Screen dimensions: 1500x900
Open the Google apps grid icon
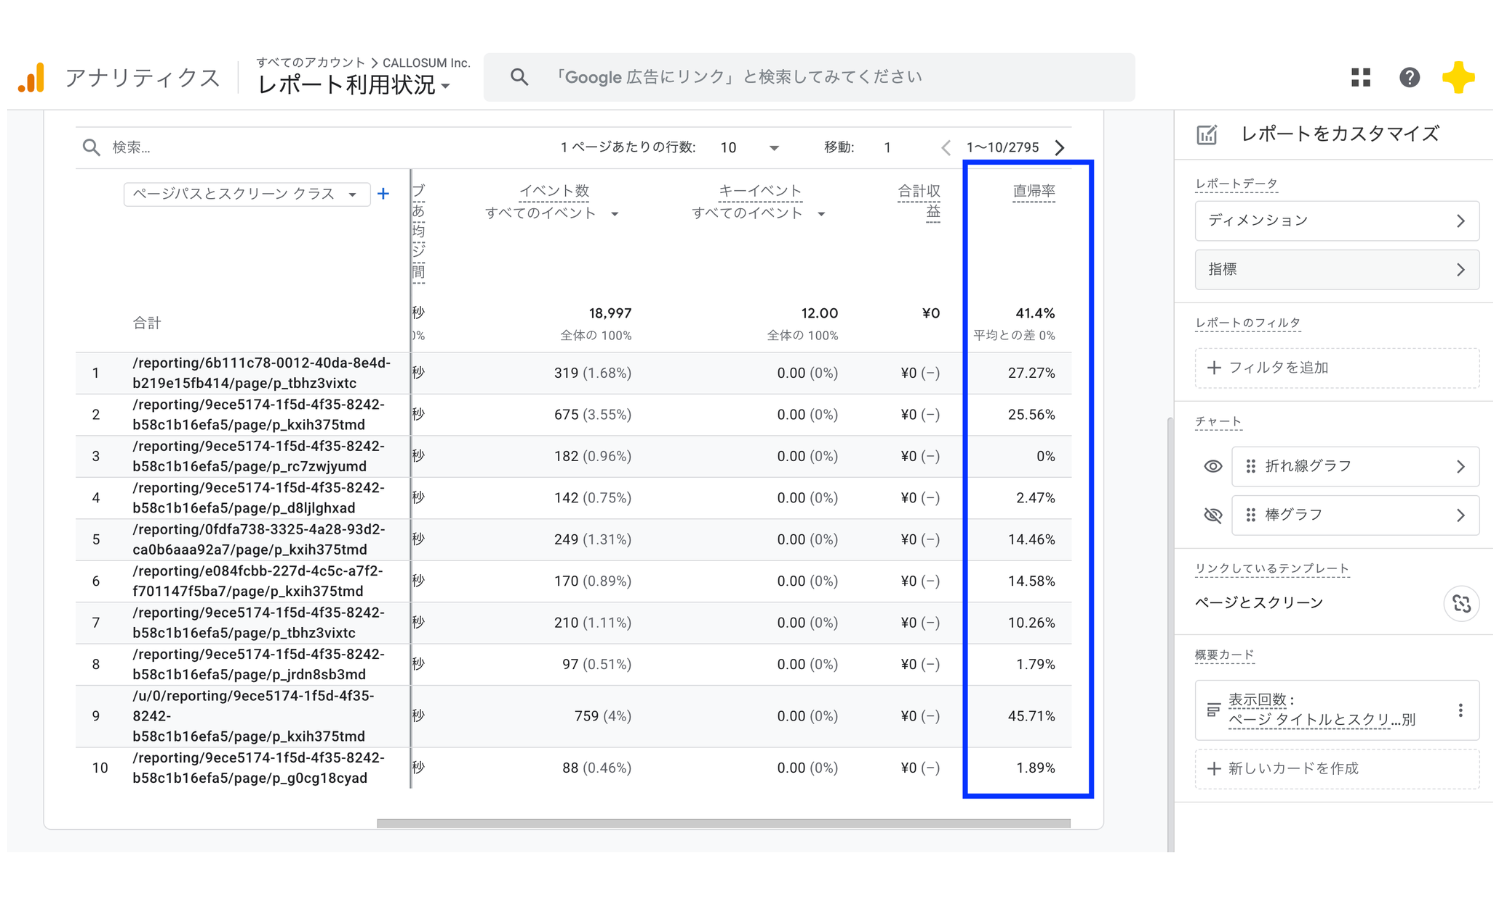1360,77
